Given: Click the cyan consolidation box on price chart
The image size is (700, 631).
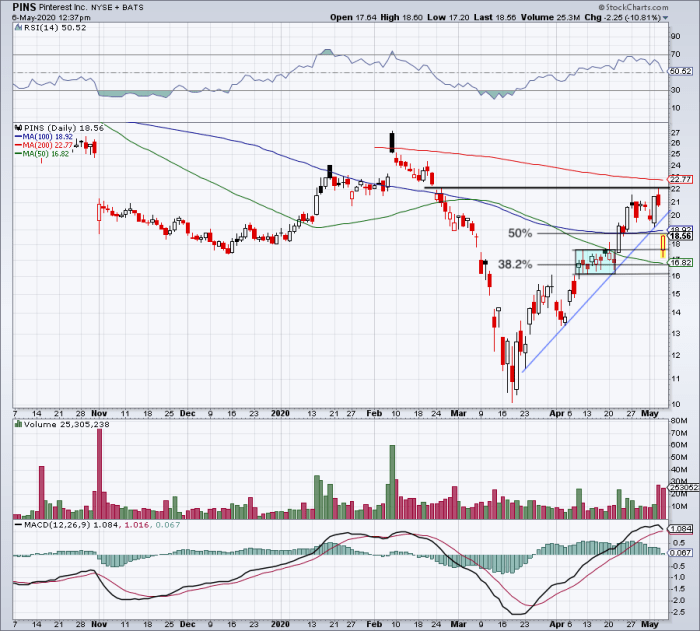Looking at the screenshot, I should (595, 262).
